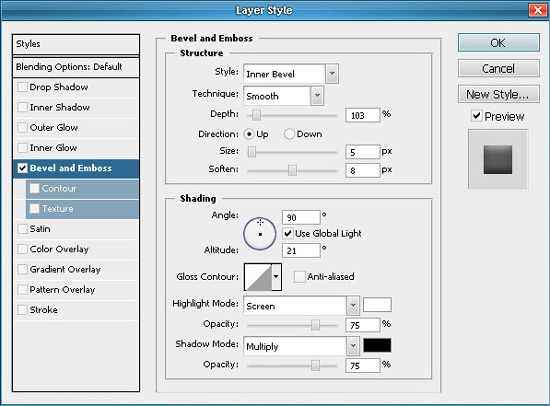
Task: Select the Drop Shadow label in the styles list
Action: coord(59,87)
